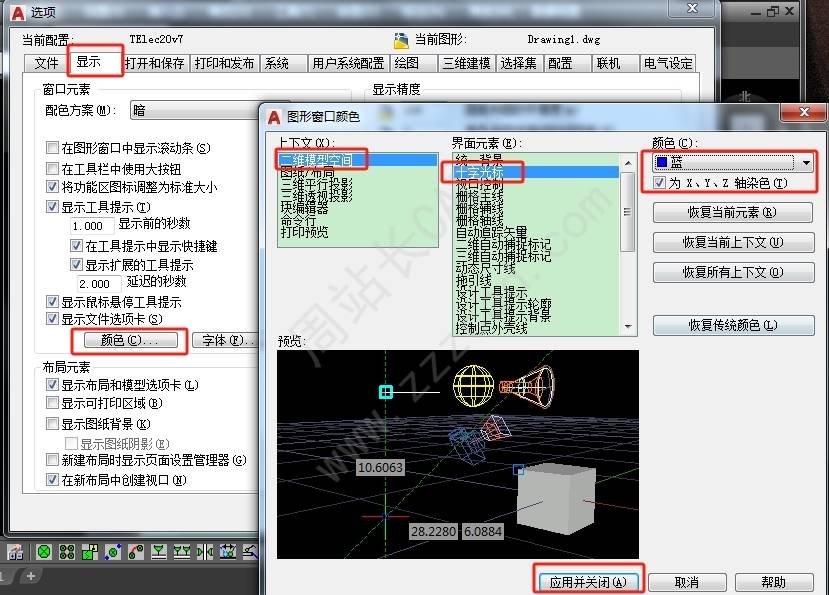Click the blue color swatch in 颜色 box

pos(662,162)
